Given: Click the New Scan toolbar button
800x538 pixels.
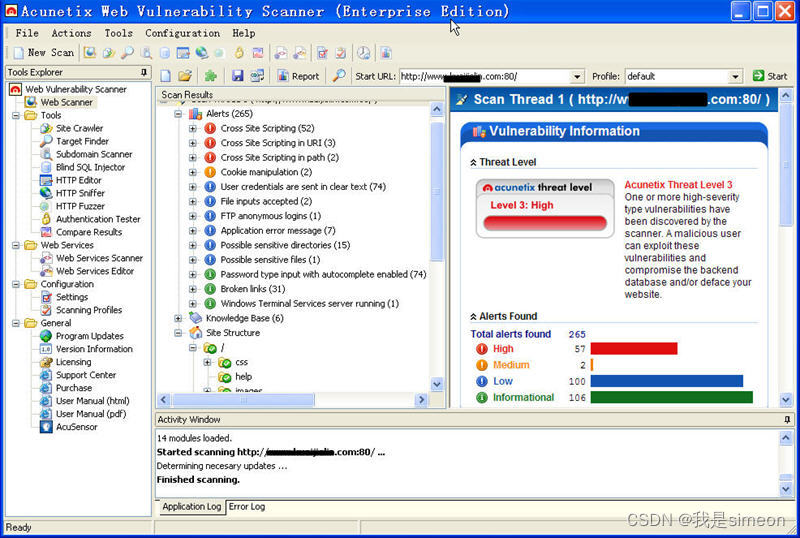Looking at the screenshot, I should [43, 53].
